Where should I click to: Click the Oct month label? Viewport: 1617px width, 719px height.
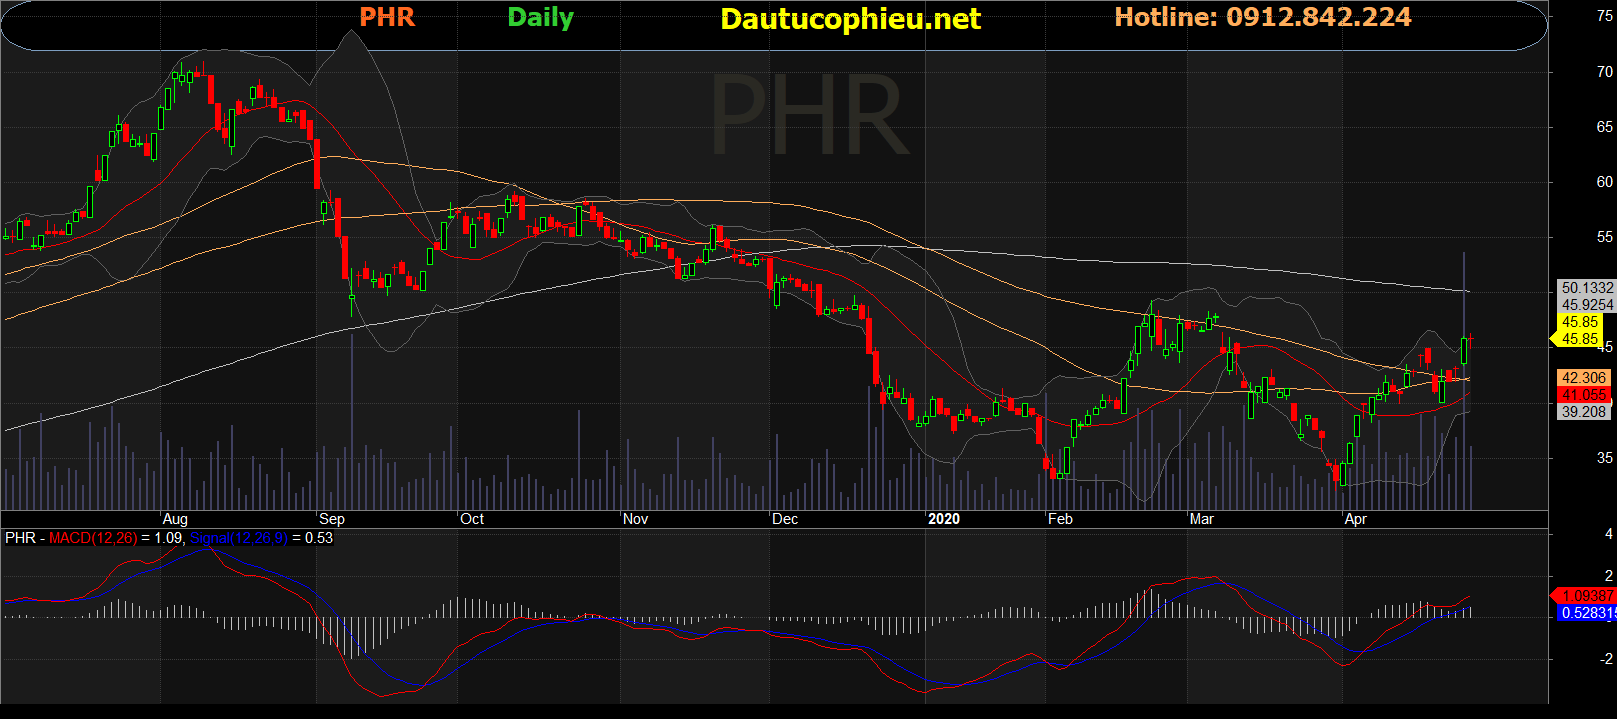point(472,519)
